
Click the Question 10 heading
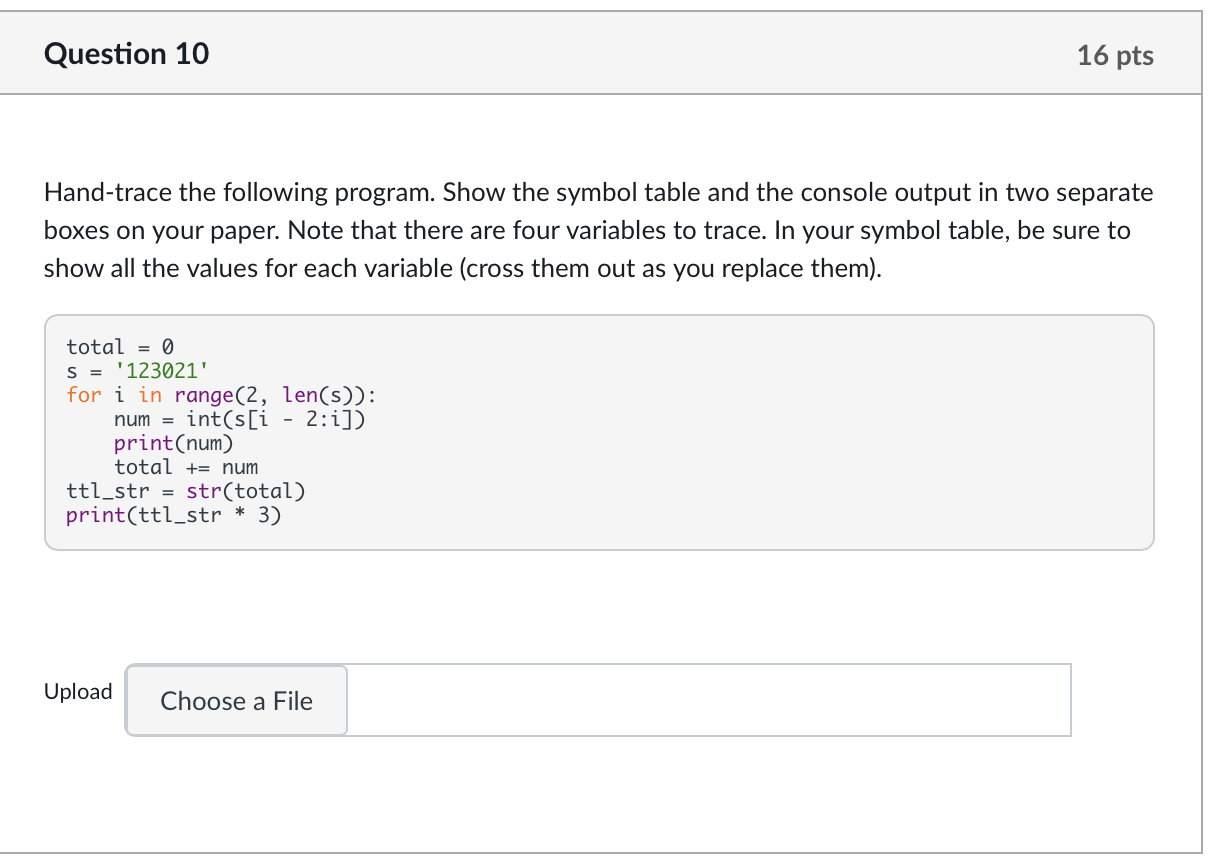(x=127, y=53)
